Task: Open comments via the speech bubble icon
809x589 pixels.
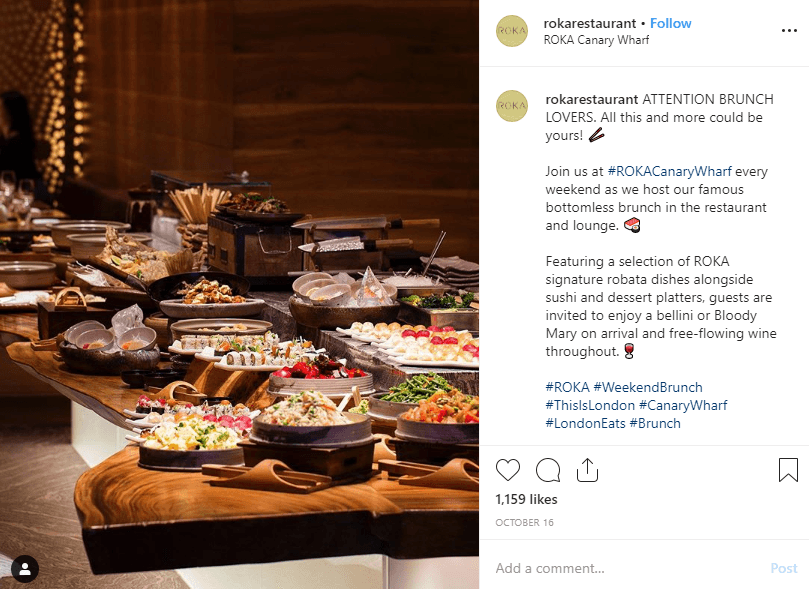Action: (x=548, y=470)
